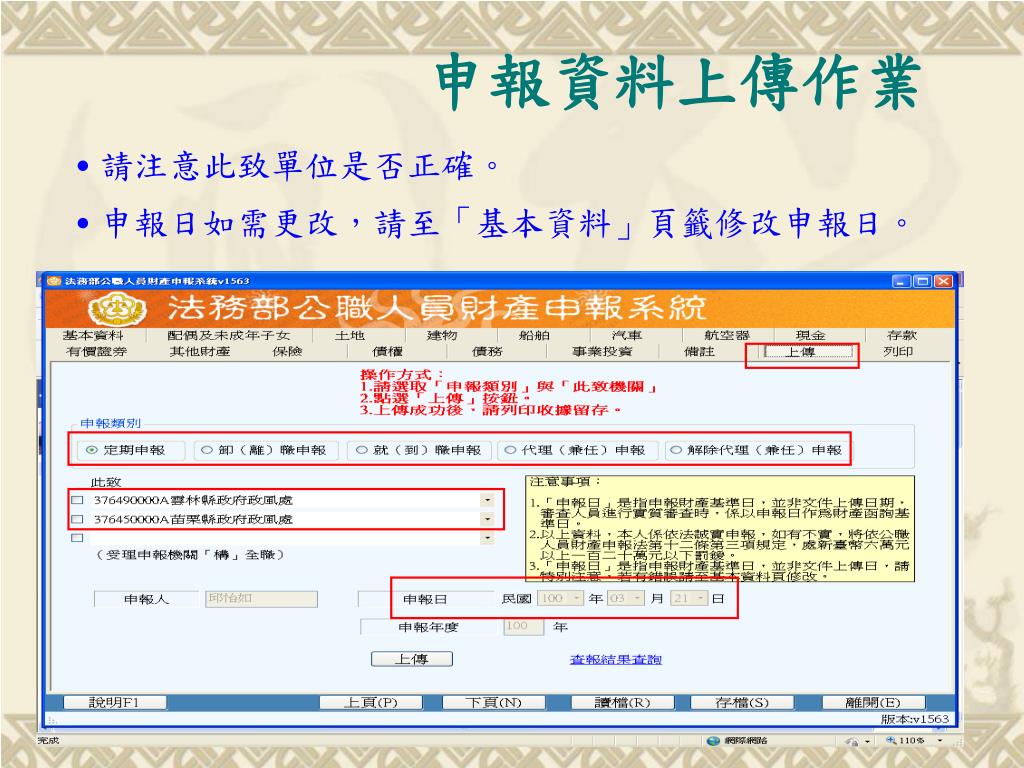Expand the third empty 此致 dropdown
The height and width of the screenshot is (768, 1024).
pos(487,538)
